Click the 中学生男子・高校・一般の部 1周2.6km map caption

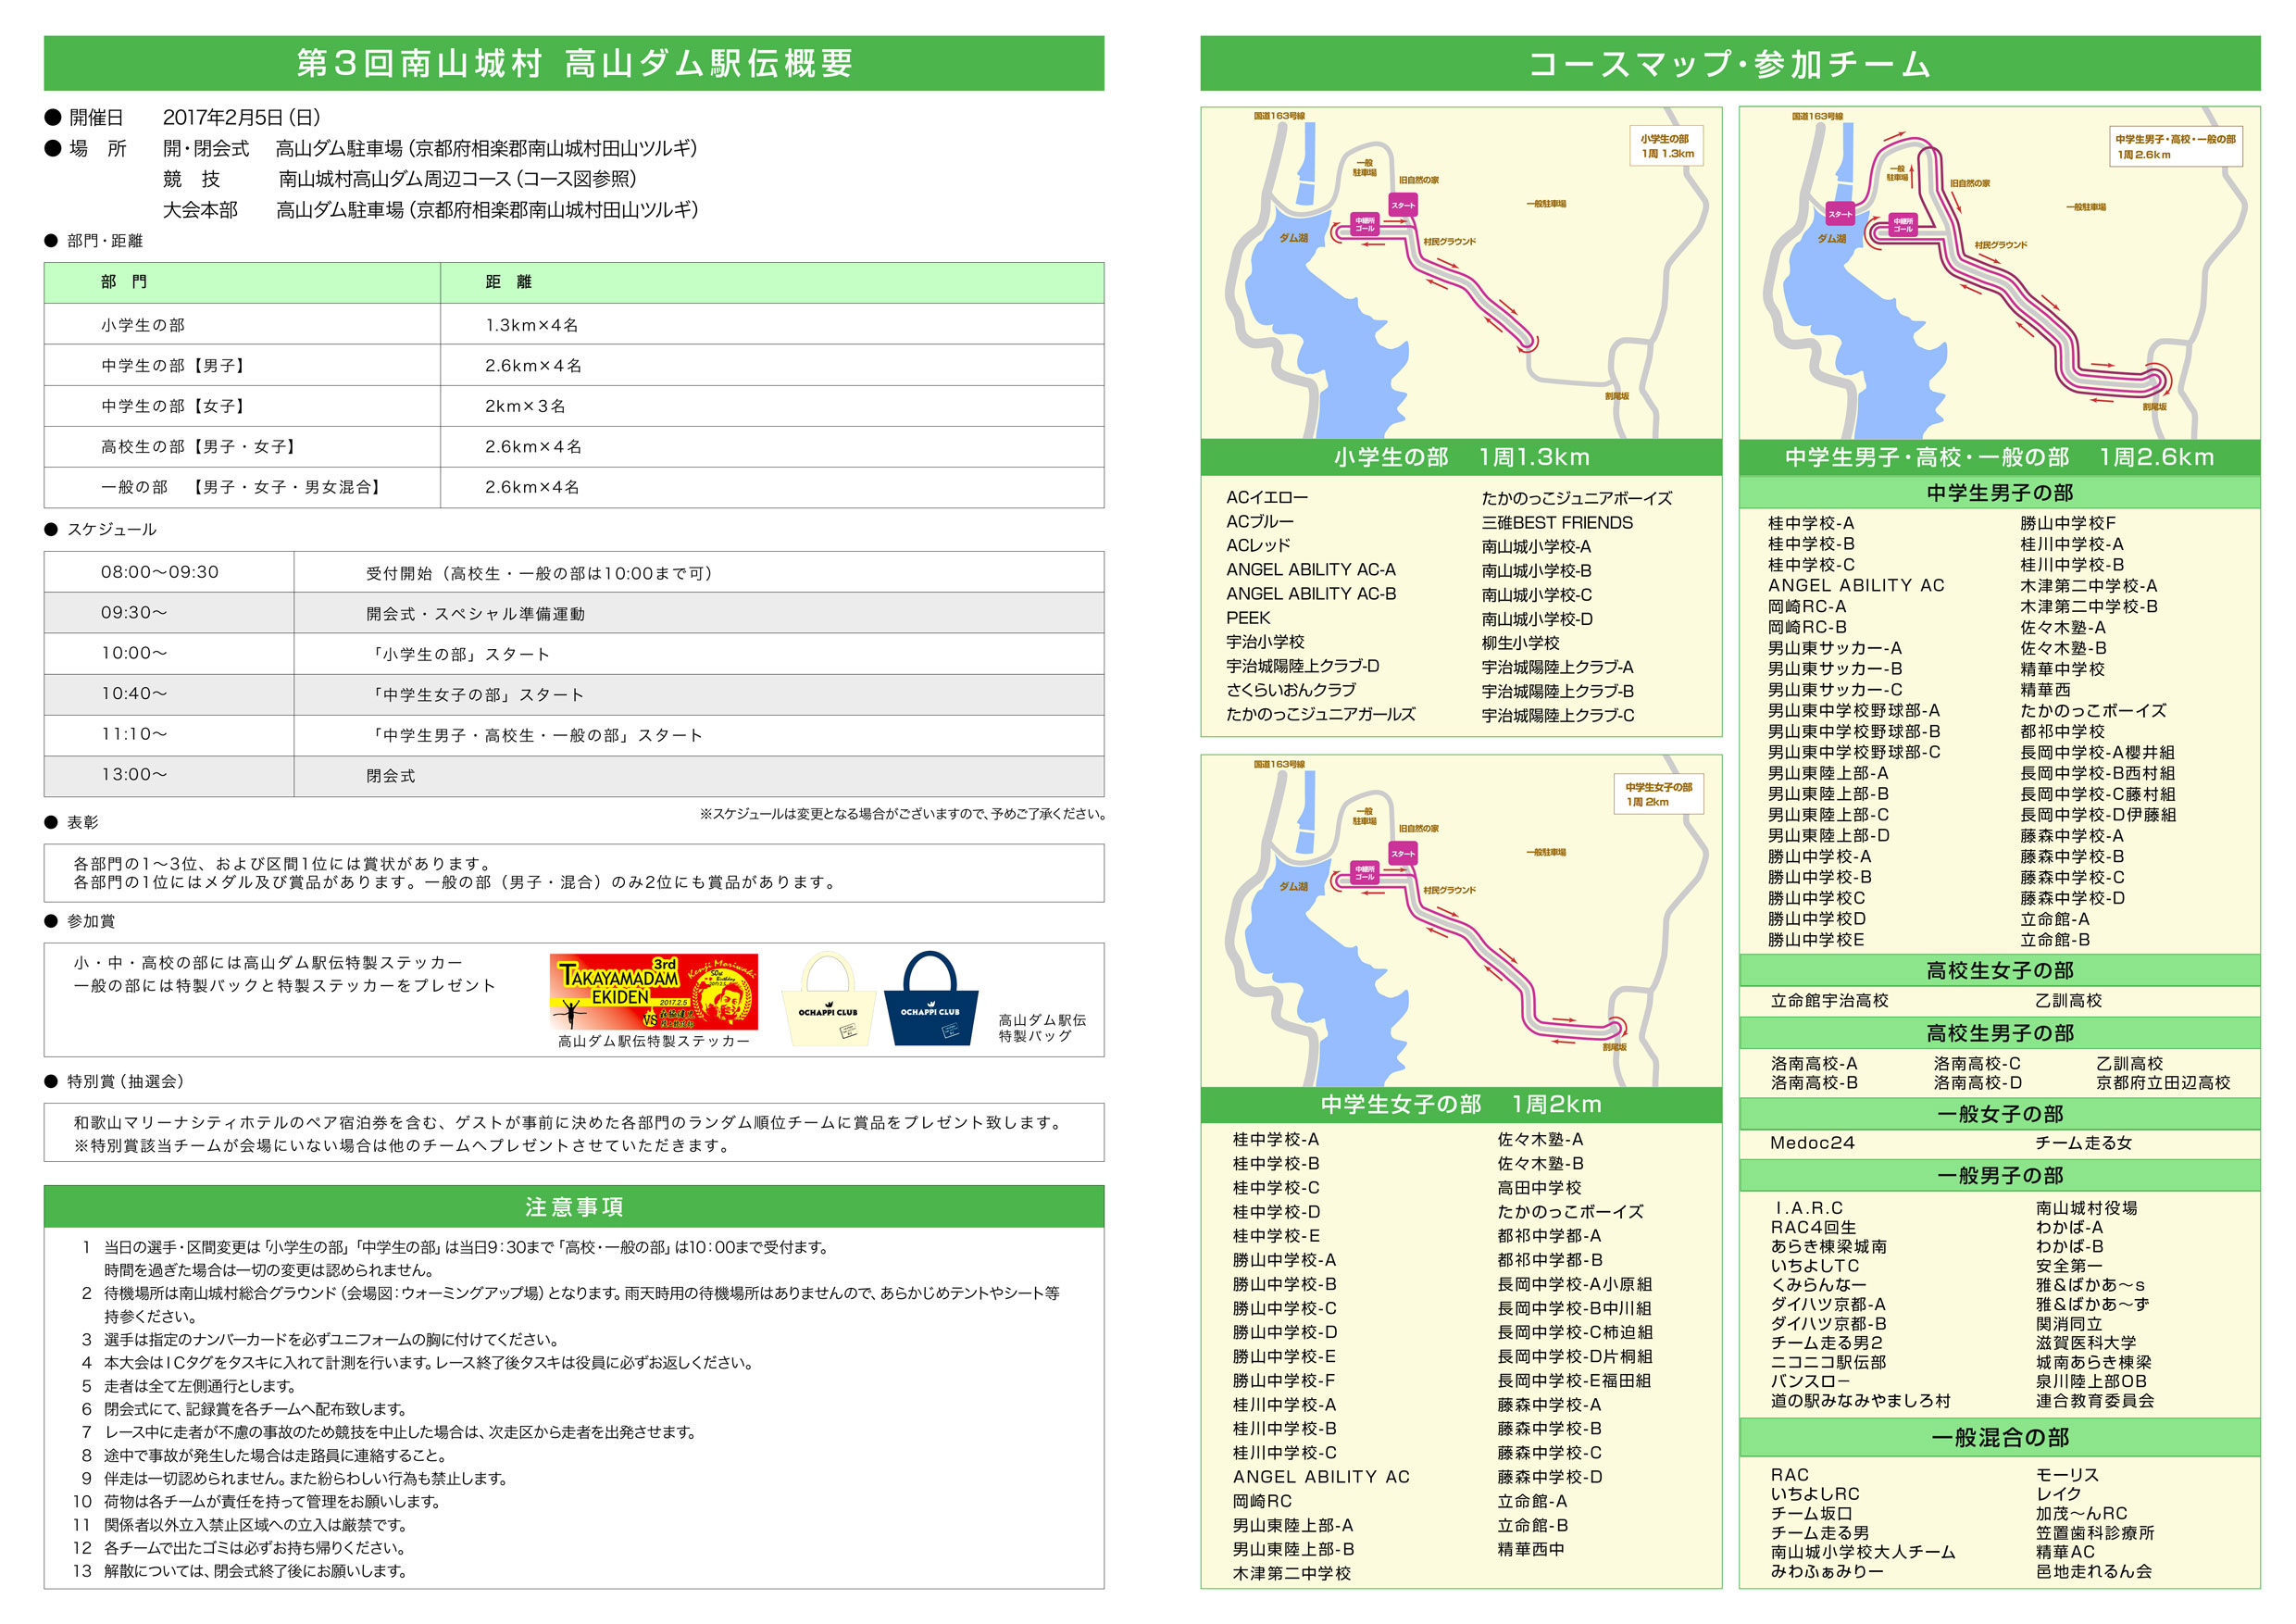pyautogui.click(x=1999, y=457)
